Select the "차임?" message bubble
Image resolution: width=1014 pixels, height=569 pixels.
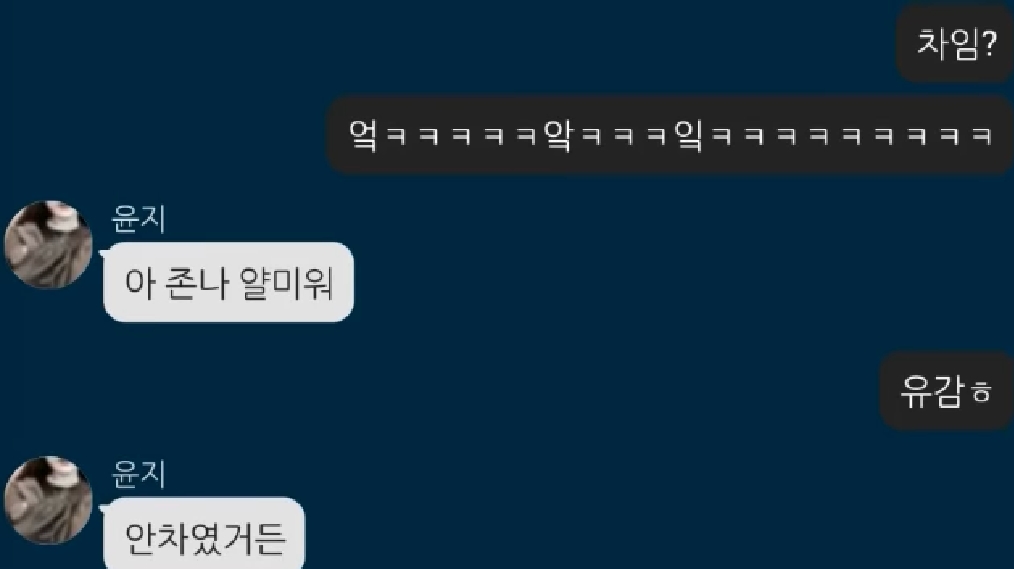pos(955,44)
